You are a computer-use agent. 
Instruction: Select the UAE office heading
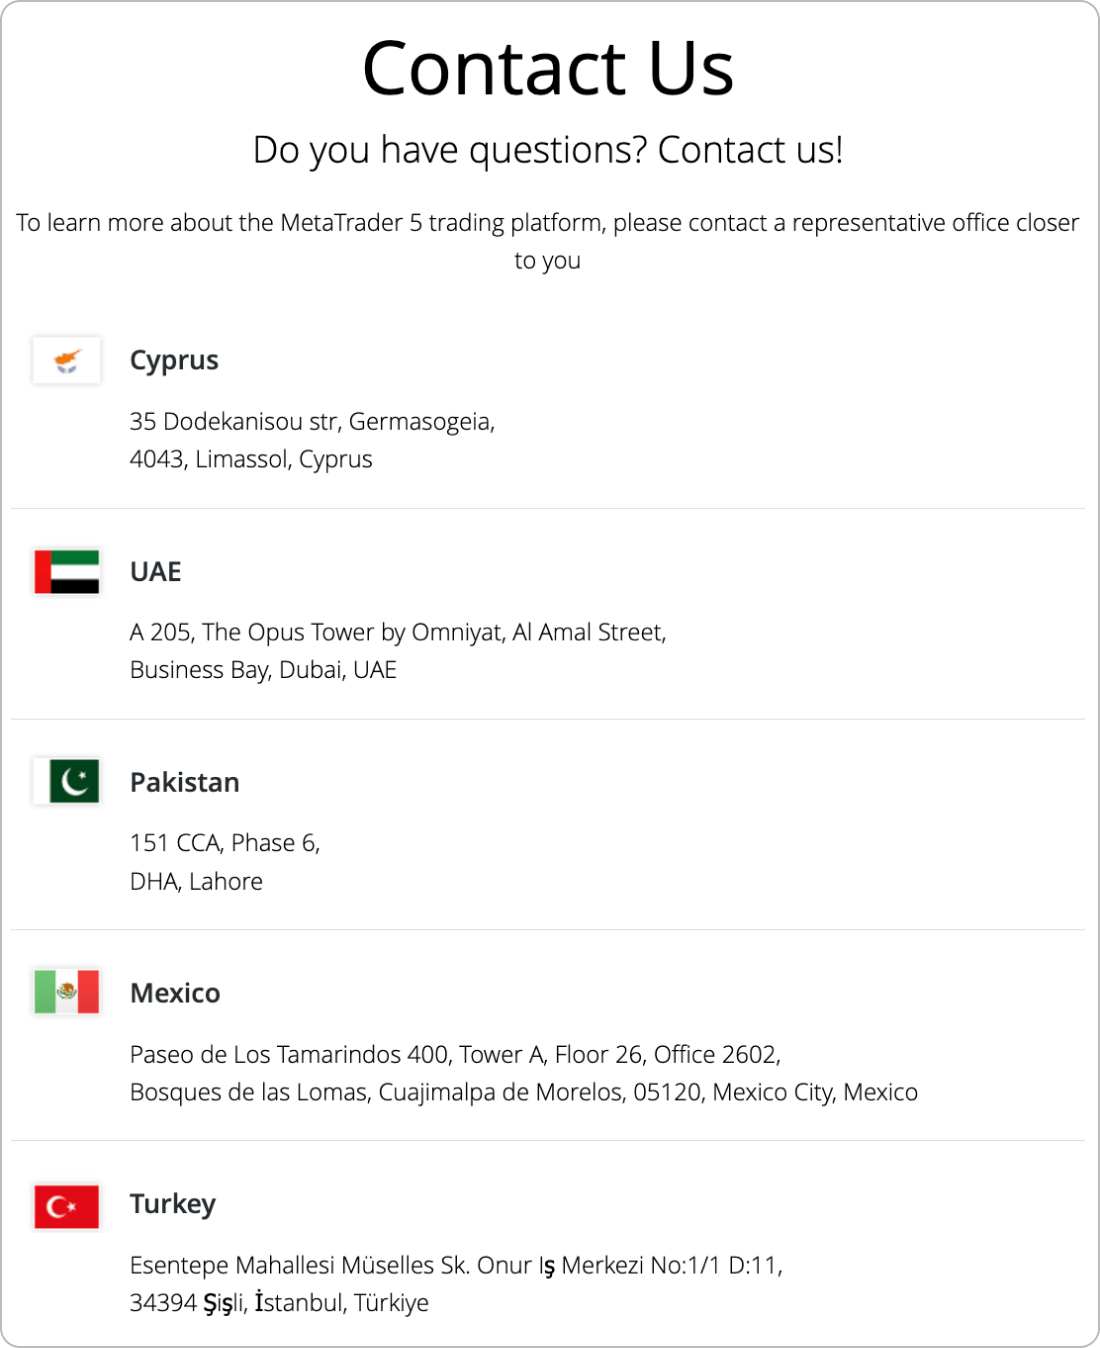point(156,571)
